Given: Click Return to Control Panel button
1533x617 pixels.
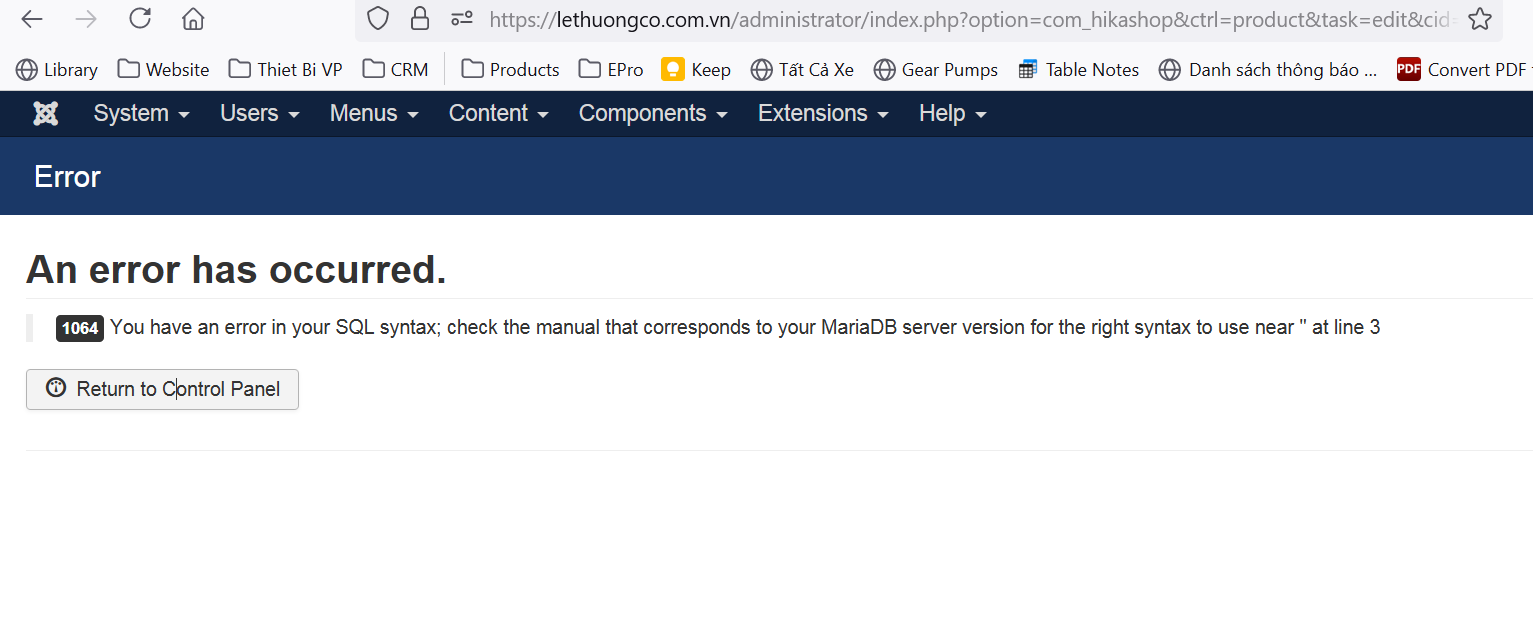Looking at the screenshot, I should click(162, 390).
